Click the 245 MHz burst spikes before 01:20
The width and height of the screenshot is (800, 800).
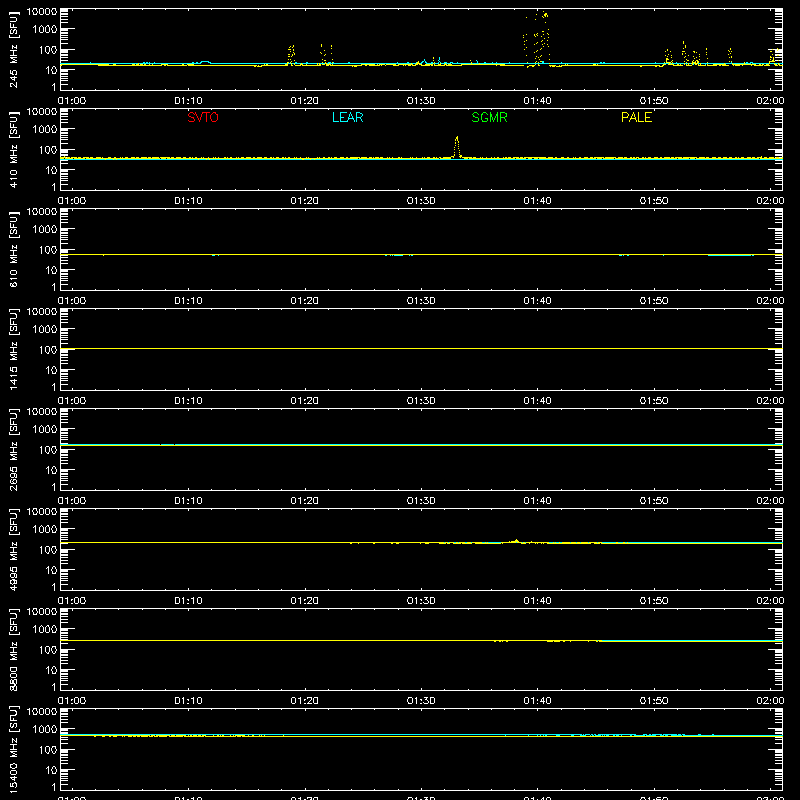291,55
